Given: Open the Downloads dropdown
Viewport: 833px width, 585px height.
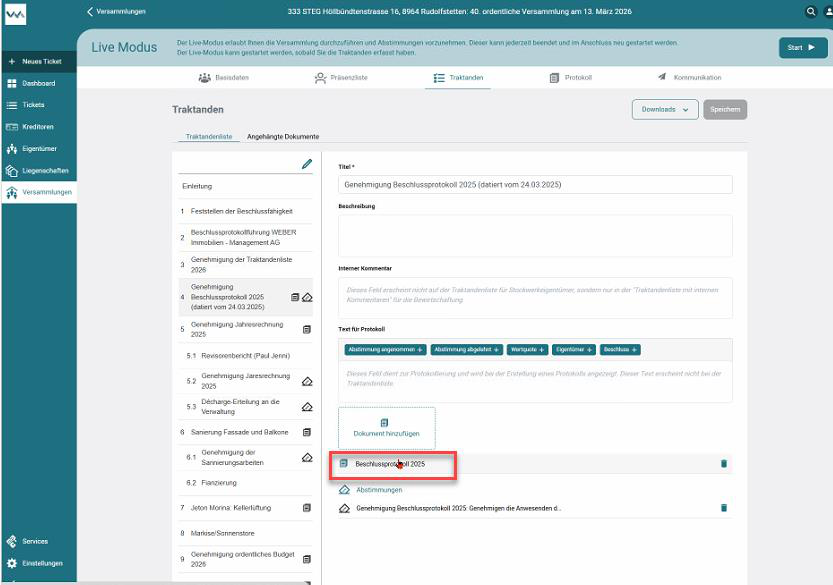Looking at the screenshot, I should click(665, 109).
